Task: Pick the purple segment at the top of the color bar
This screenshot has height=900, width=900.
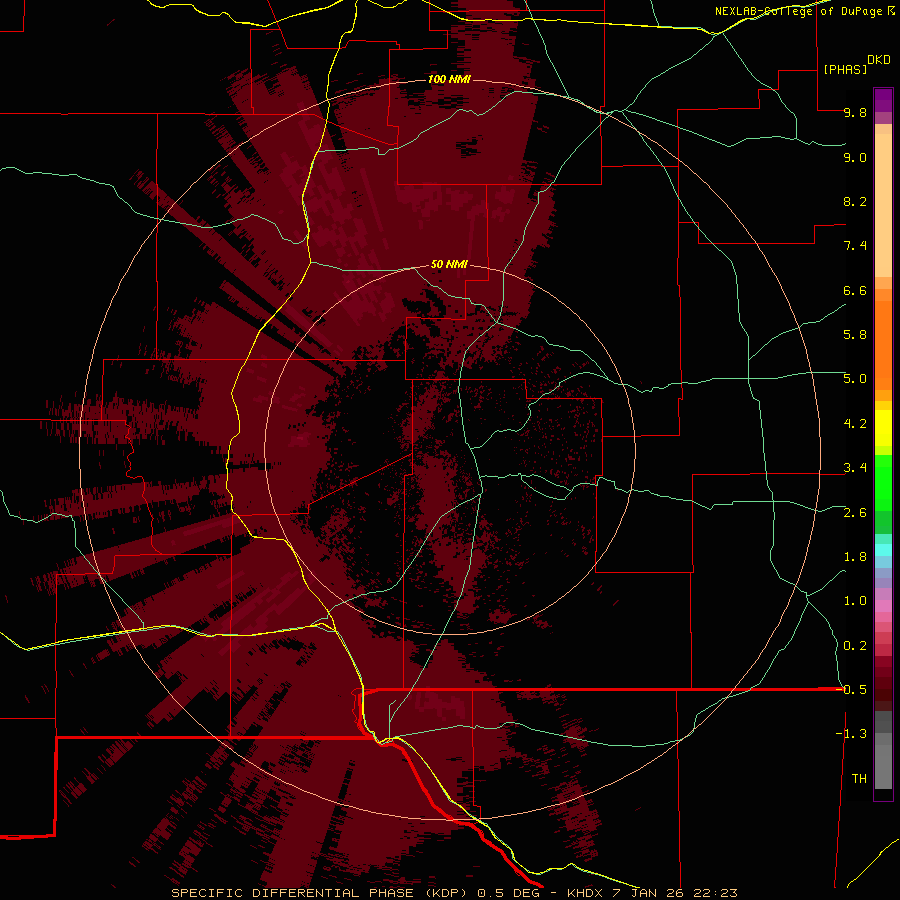Action: click(x=883, y=100)
